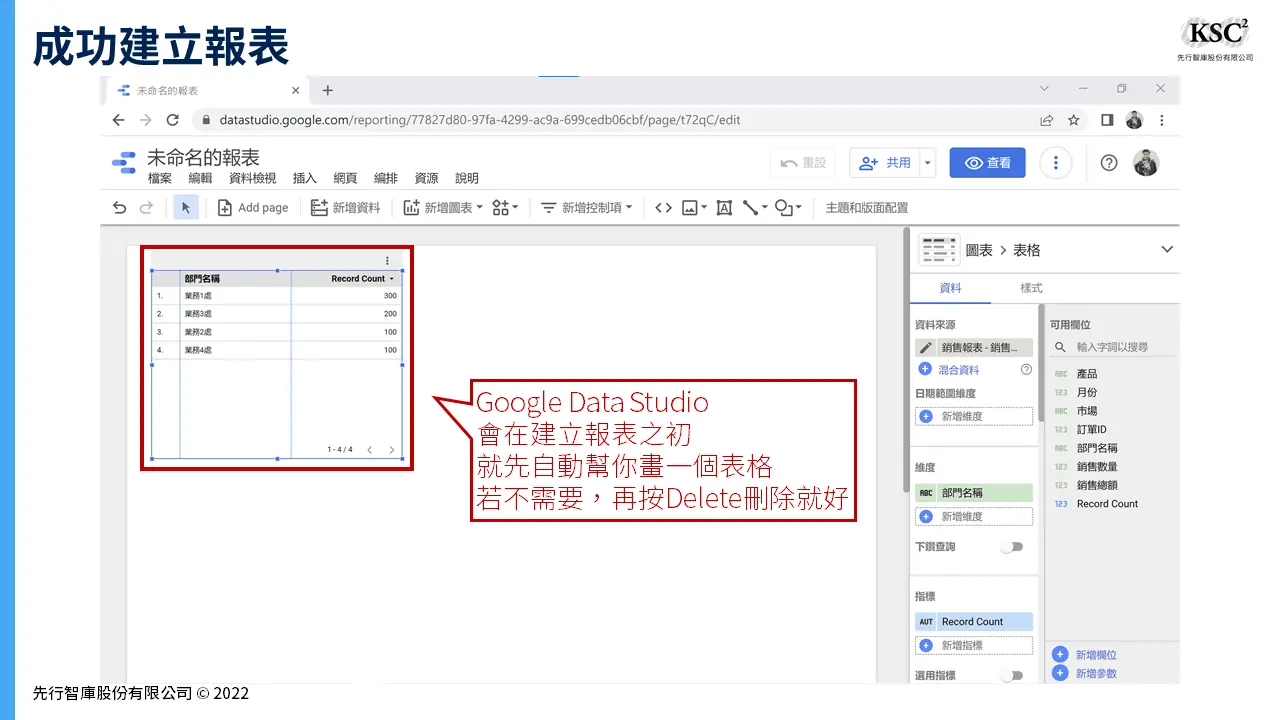This screenshot has height=720, width=1280.
Task: Collapse the 圖表 > 表格 panel chevron
Action: 1166,250
